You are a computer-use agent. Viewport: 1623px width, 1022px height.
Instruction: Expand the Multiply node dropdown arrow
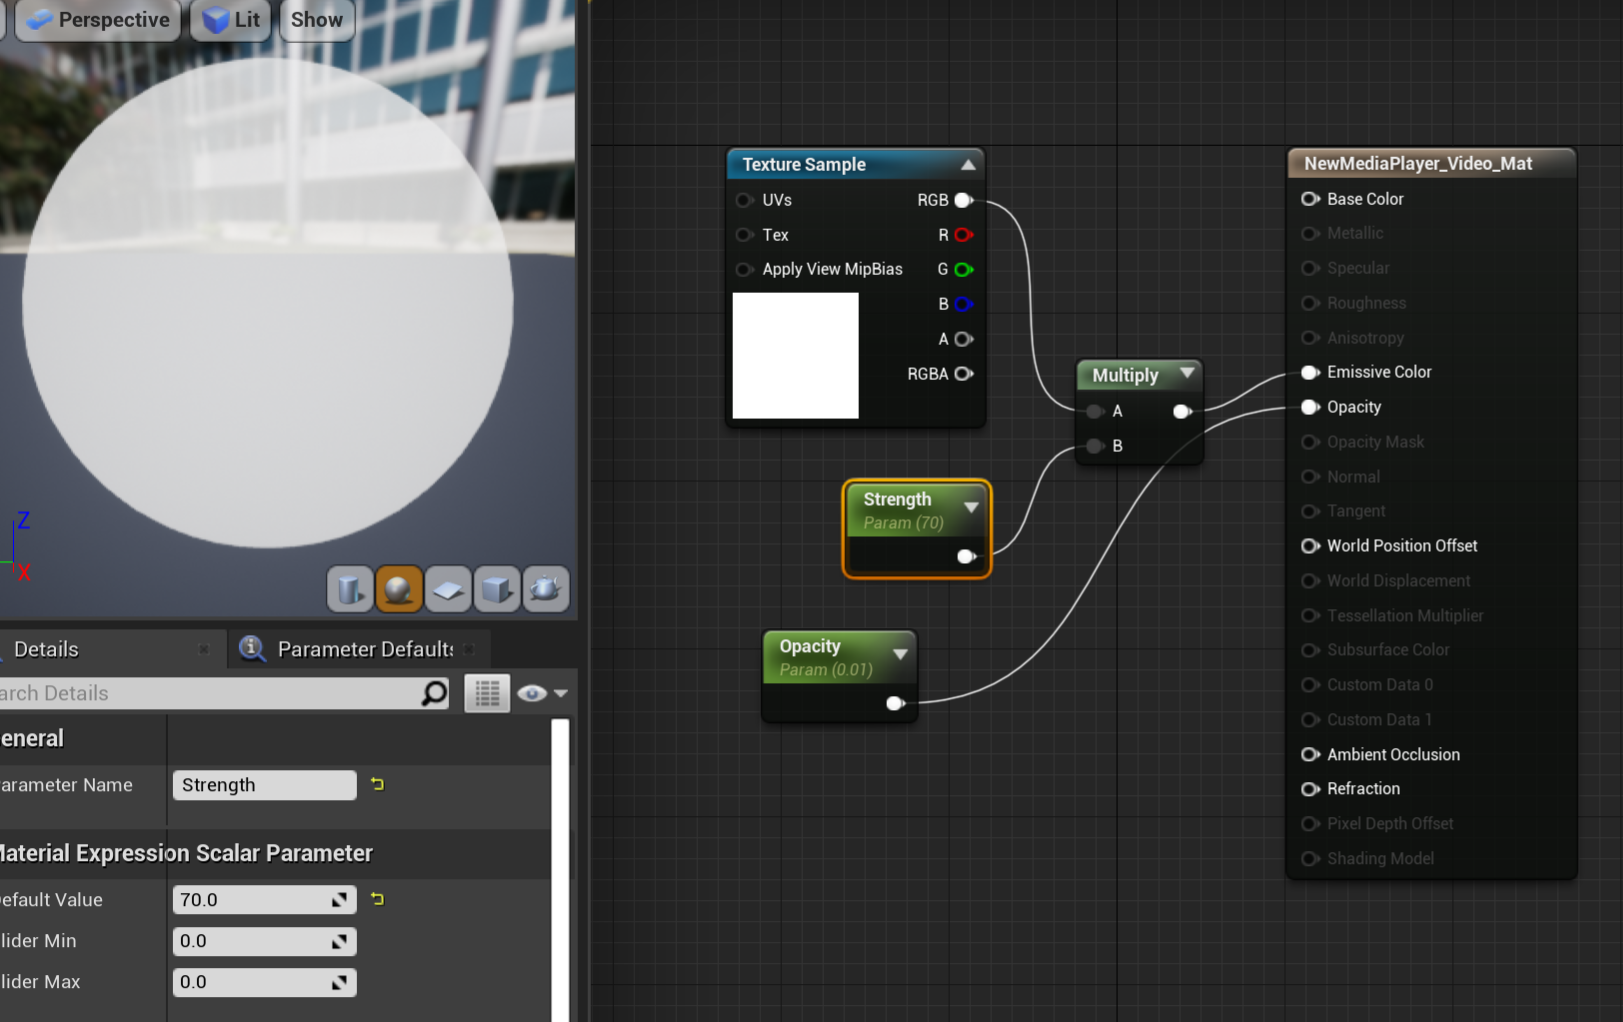1187,373
